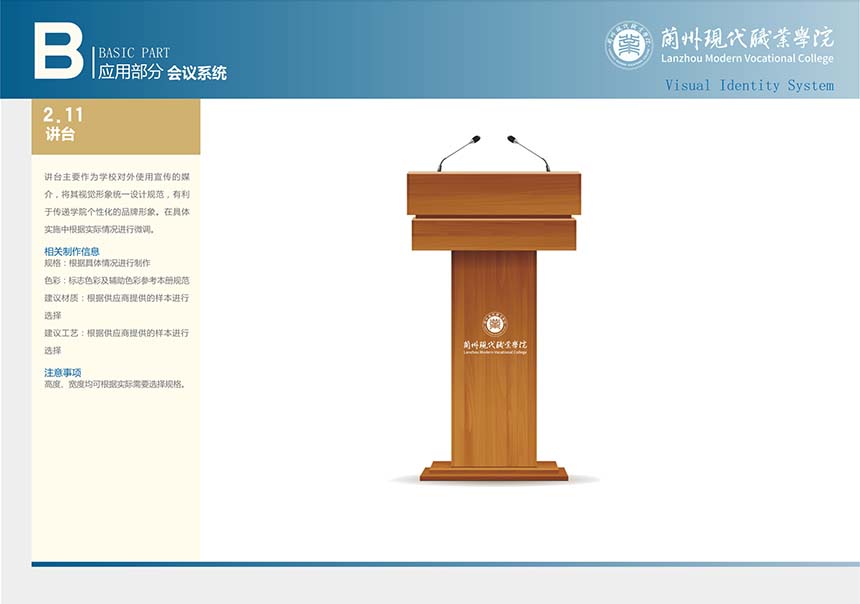
Task: Select the calligraphy college name in header
Action: tap(747, 38)
